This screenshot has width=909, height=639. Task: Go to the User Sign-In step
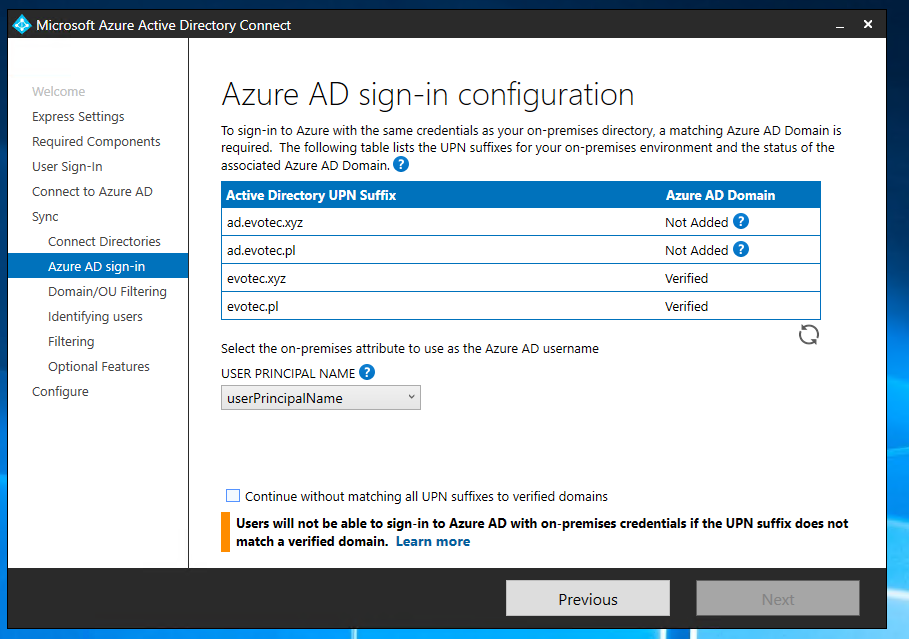point(70,166)
